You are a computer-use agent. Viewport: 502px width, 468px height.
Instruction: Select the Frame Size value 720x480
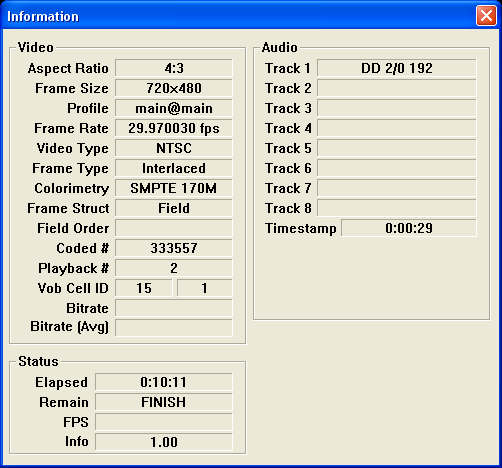pos(174,88)
